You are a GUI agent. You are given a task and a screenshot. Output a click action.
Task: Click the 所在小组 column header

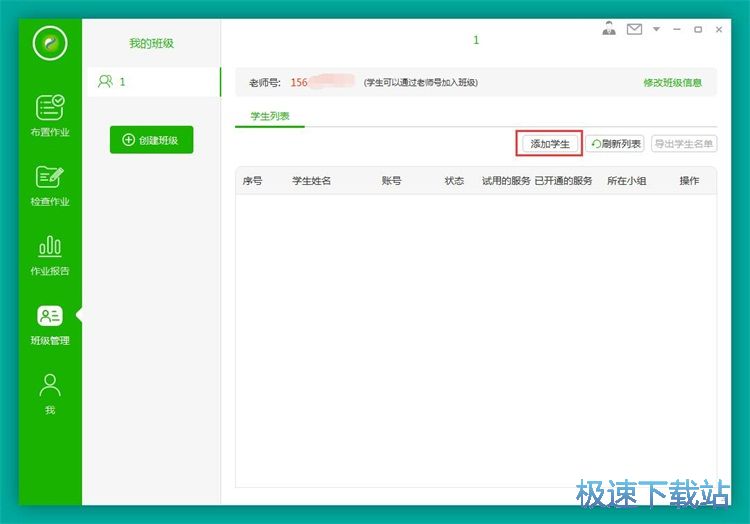click(627, 181)
